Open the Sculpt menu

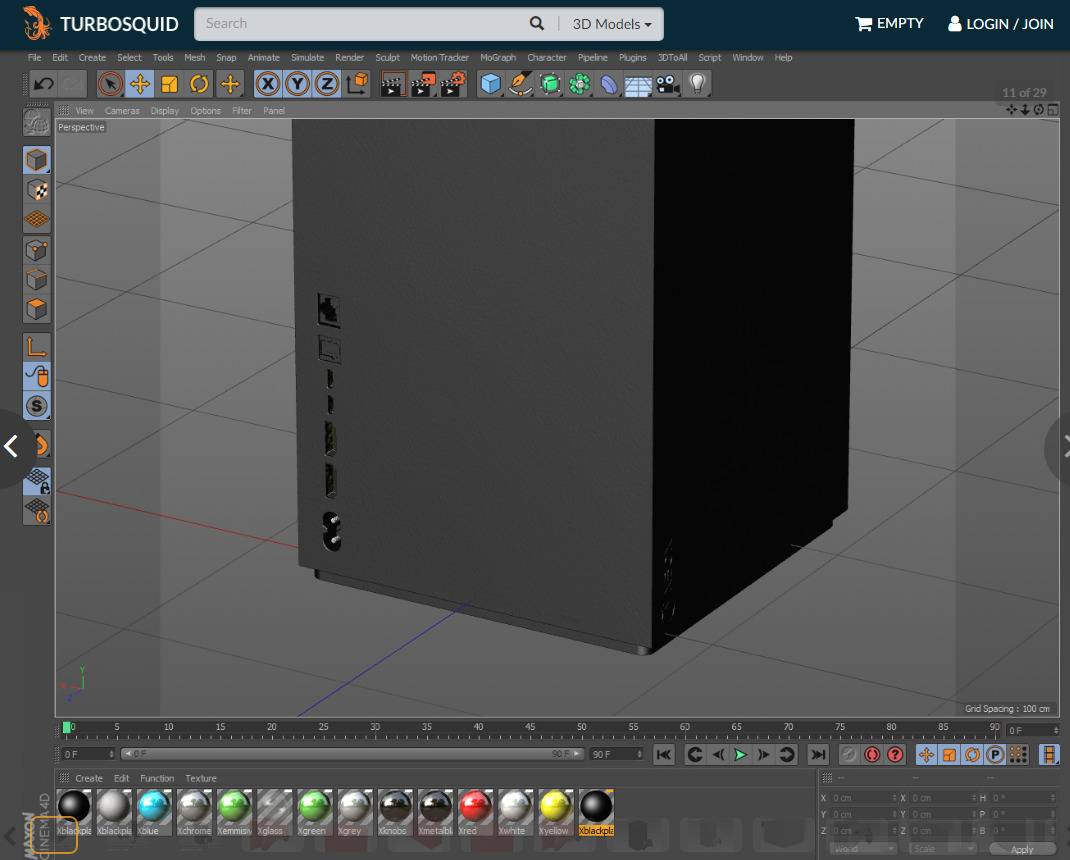387,58
